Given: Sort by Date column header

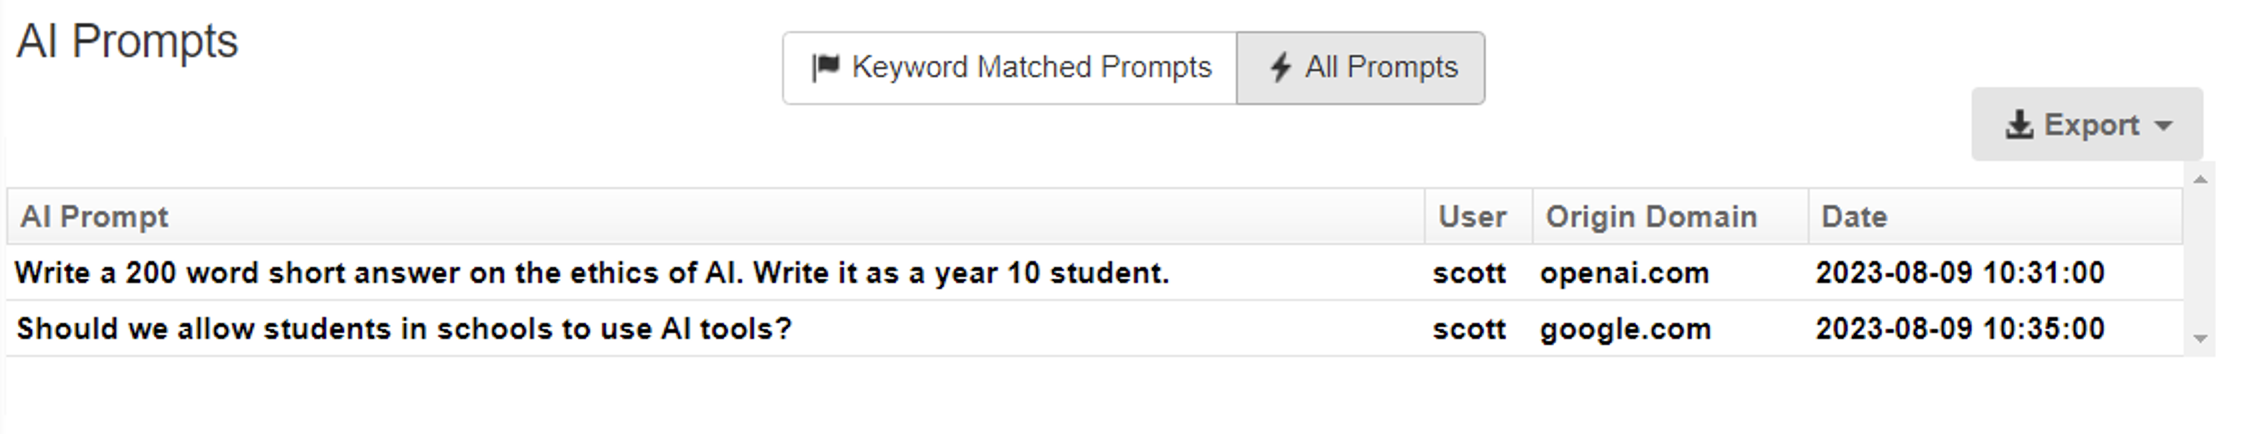Looking at the screenshot, I should 1995,216.
